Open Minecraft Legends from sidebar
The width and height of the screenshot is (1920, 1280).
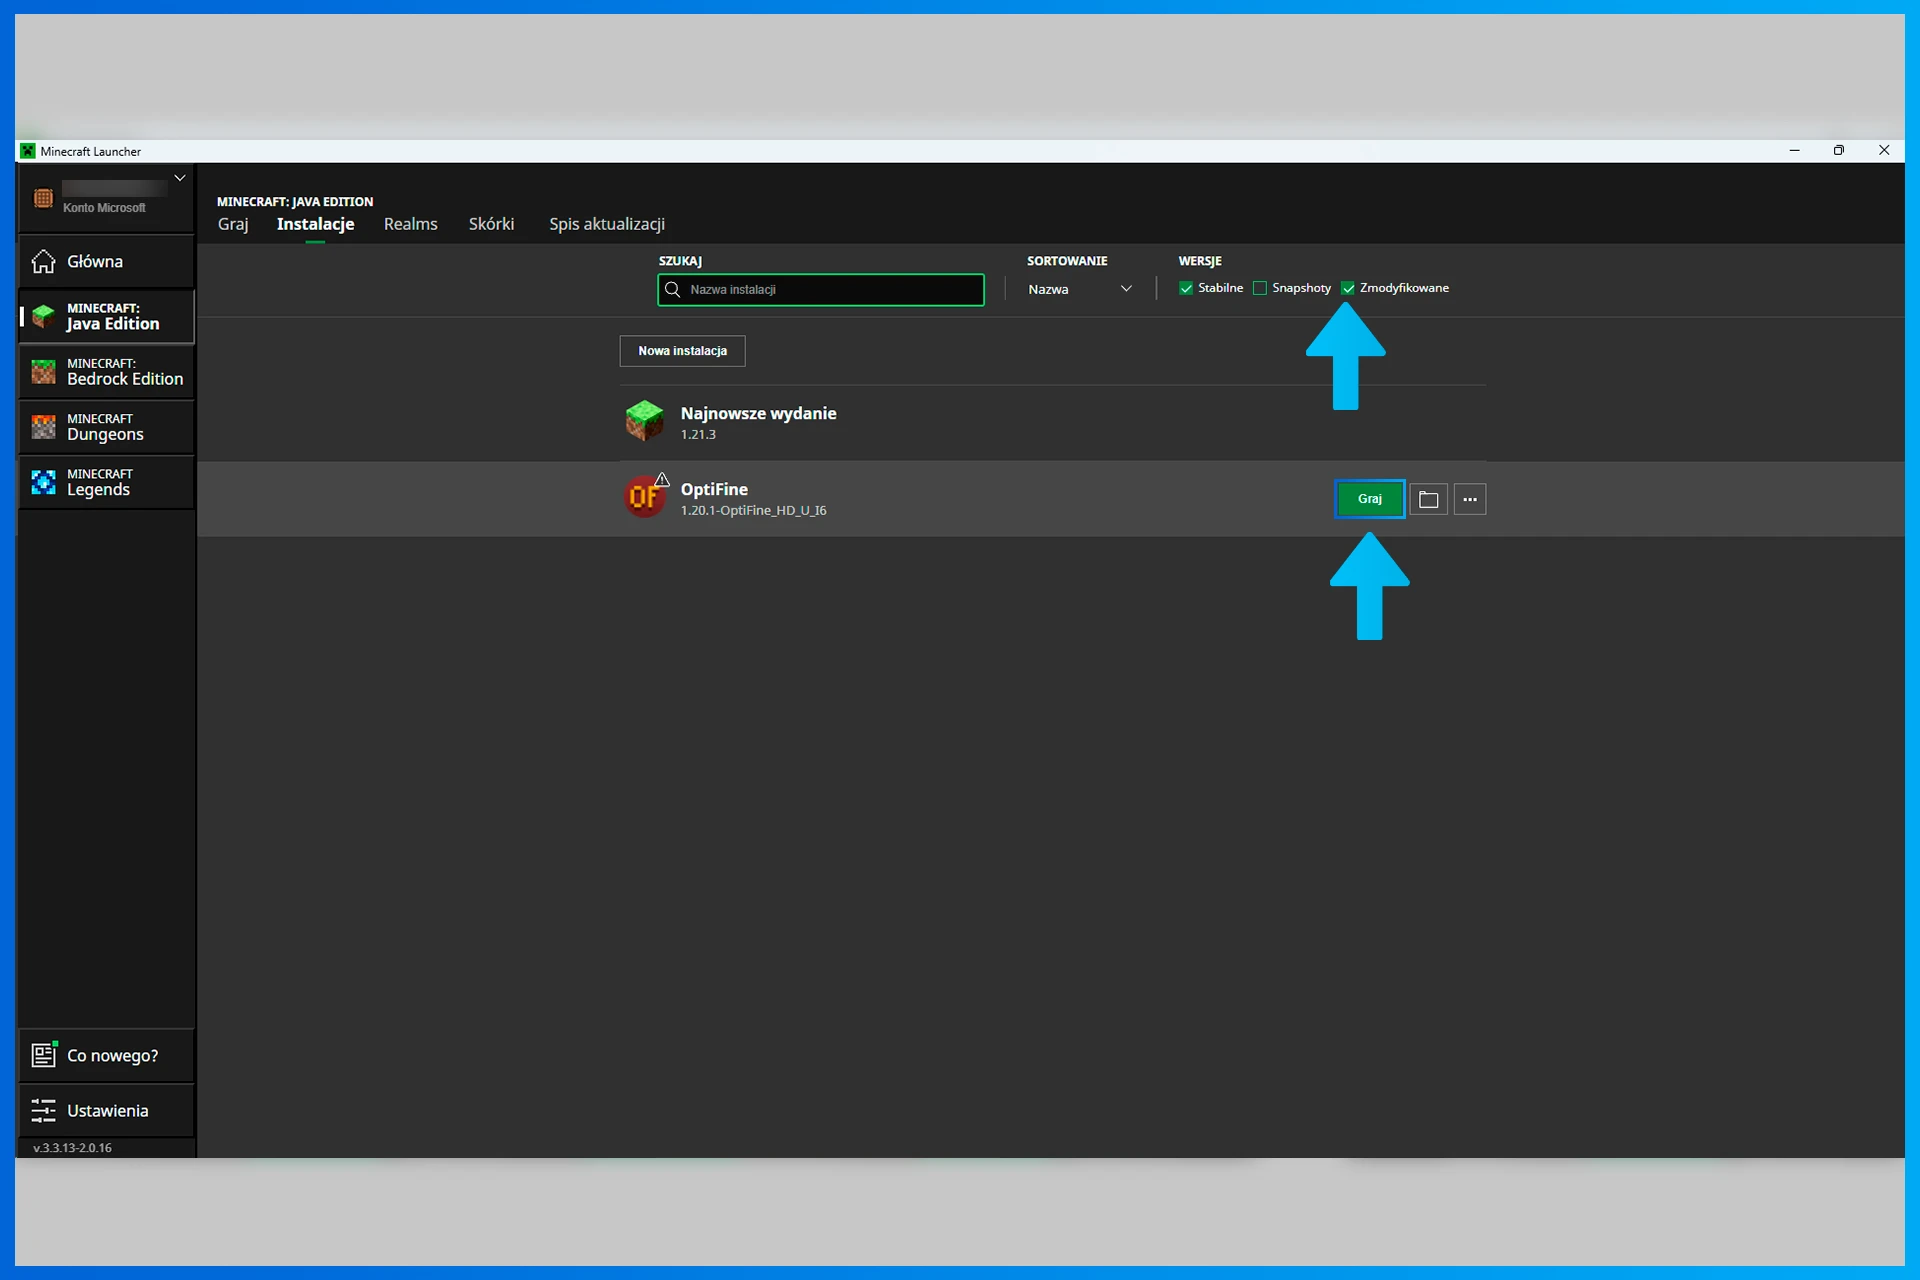coord(106,482)
